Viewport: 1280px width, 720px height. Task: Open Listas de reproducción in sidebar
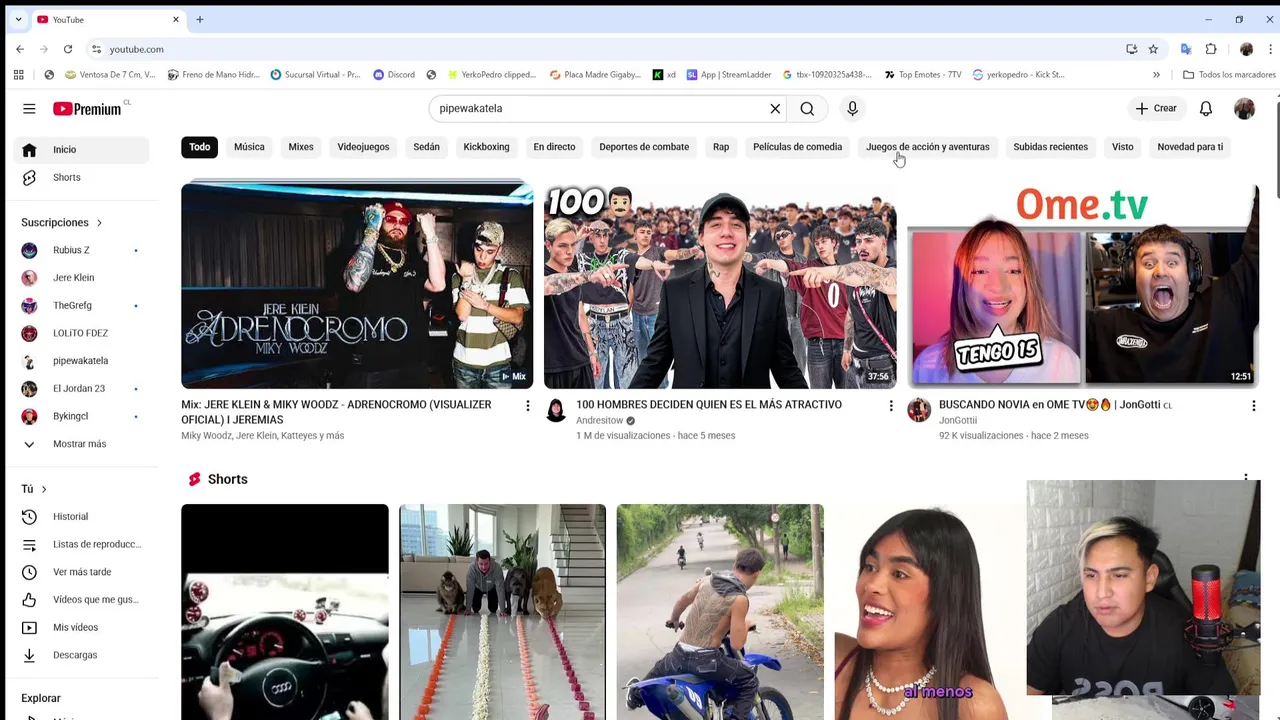(x=82, y=544)
